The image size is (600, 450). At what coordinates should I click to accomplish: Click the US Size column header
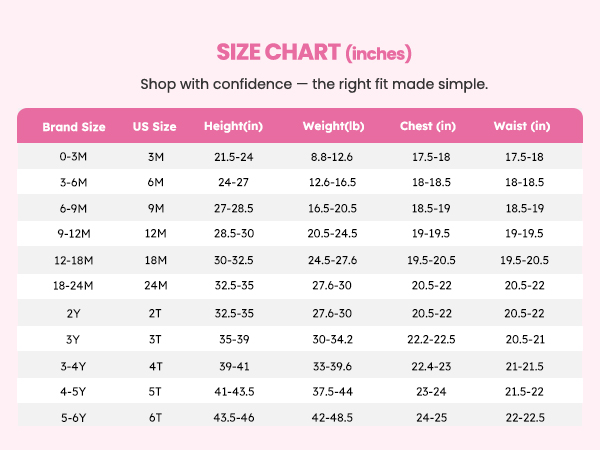[x=155, y=126]
